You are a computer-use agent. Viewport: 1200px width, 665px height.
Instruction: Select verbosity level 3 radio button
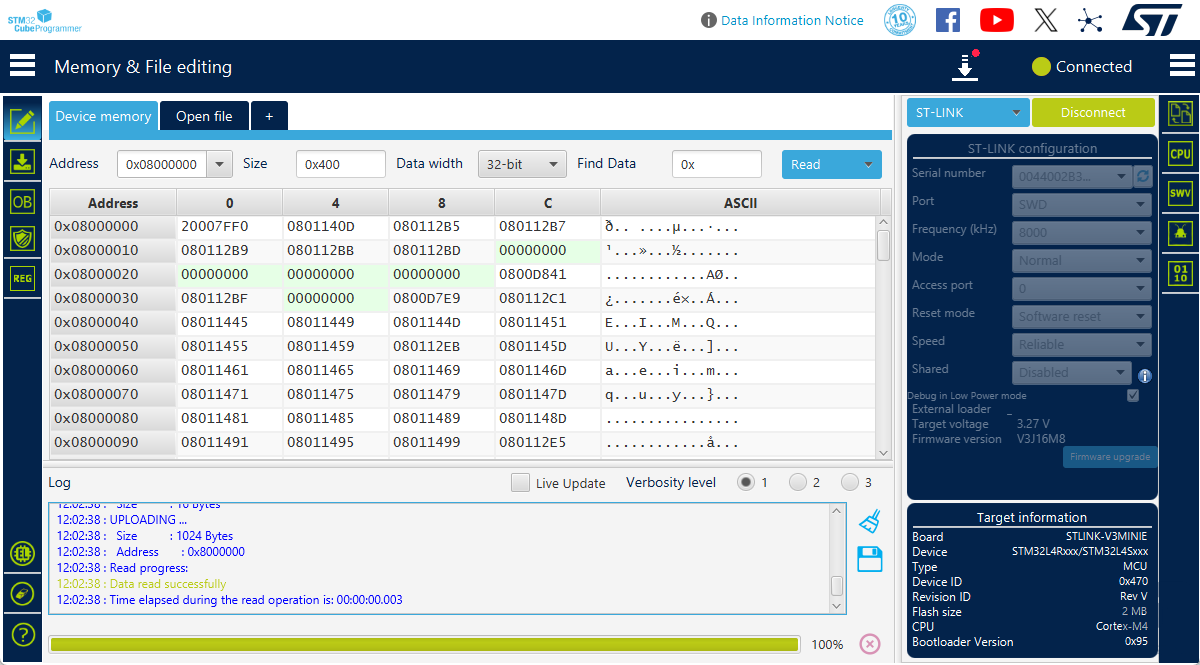pos(849,483)
